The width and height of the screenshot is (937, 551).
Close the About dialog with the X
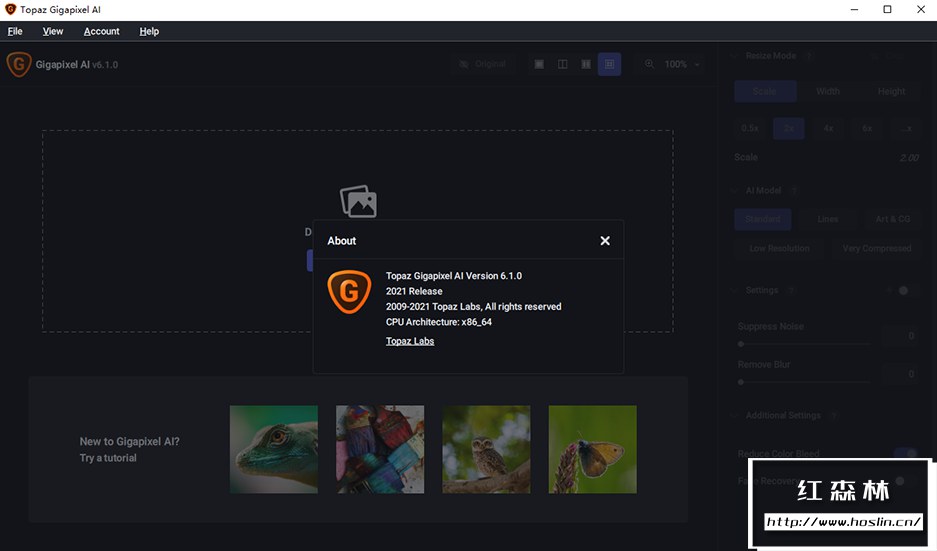point(605,240)
